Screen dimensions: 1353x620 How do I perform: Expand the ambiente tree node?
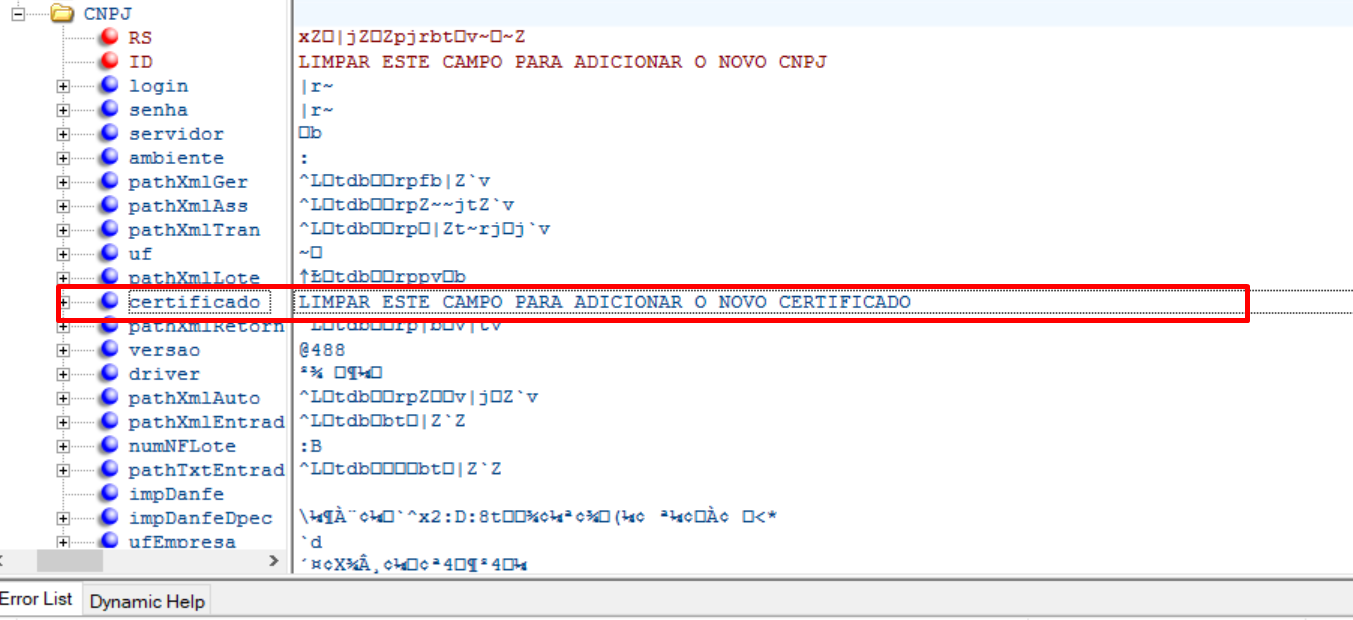tap(63, 158)
